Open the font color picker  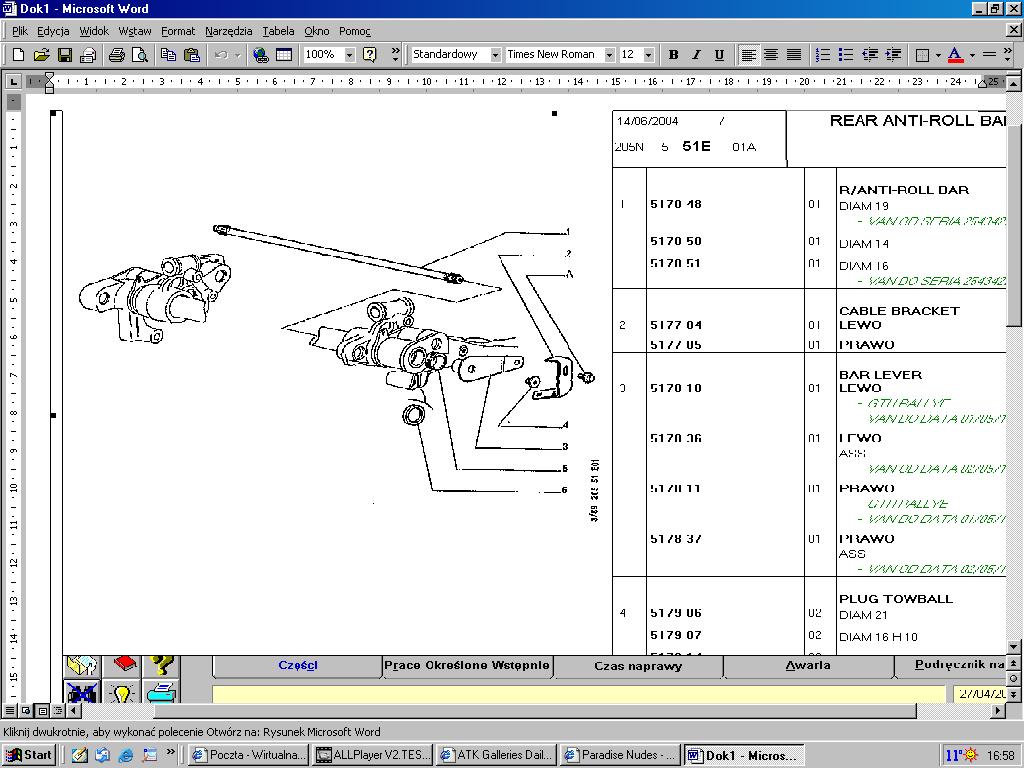tap(971, 55)
